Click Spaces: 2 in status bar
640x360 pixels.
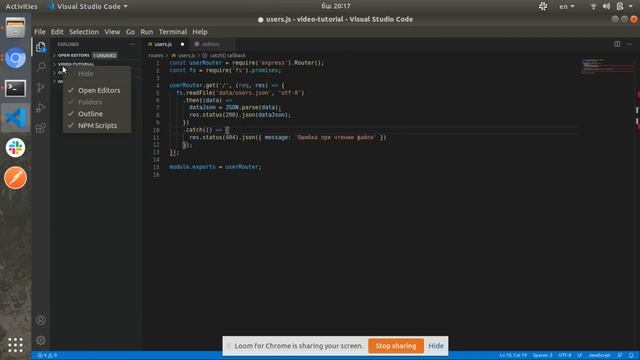(542, 356)
